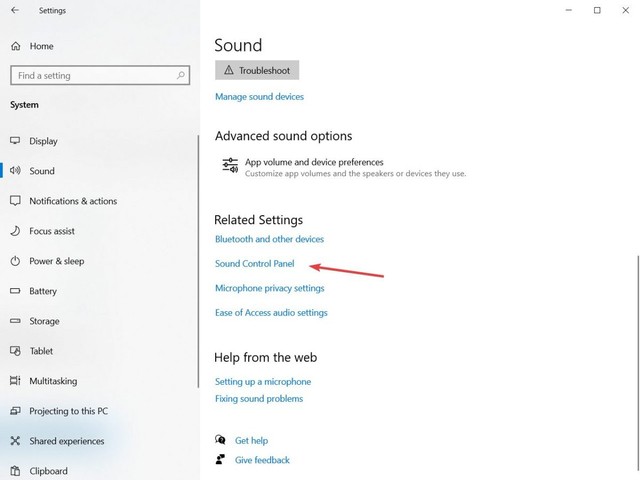Click the back arrow icon in Settings
This screenshot has width=640, height=480.
pyautogui.click(x=15, y=10)
